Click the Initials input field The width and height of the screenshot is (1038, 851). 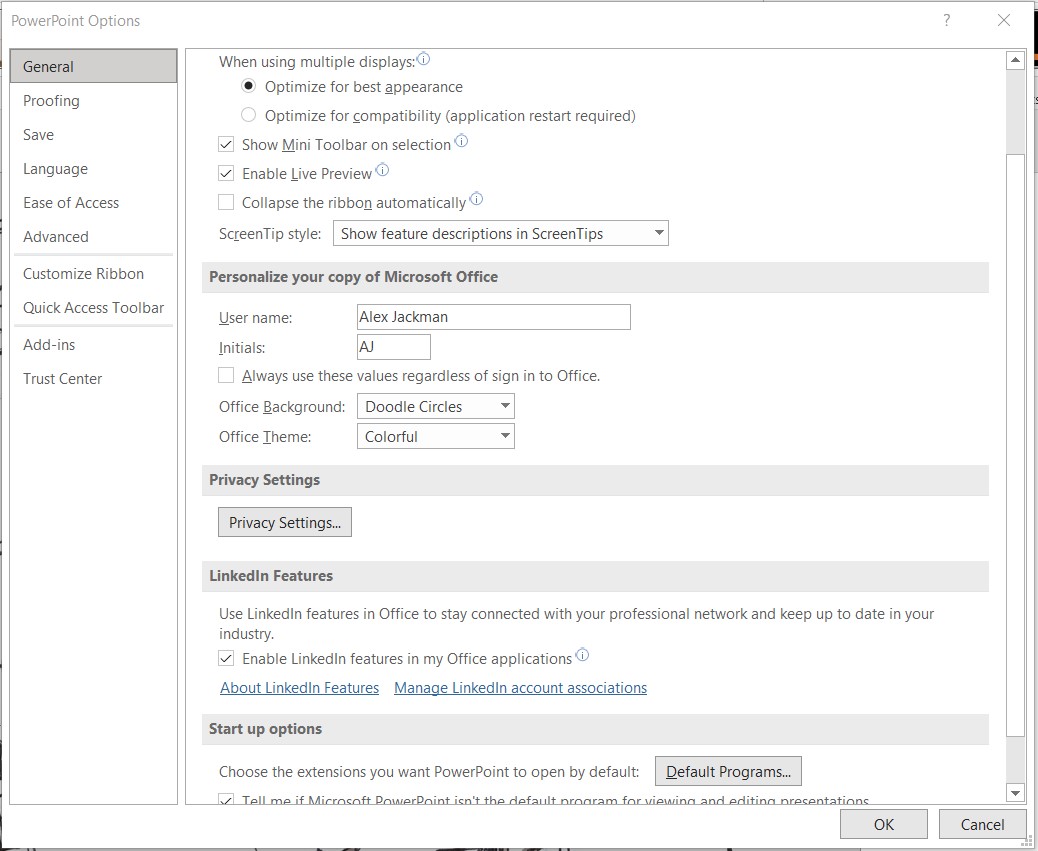pyautogui.click(x=394, y=347)
